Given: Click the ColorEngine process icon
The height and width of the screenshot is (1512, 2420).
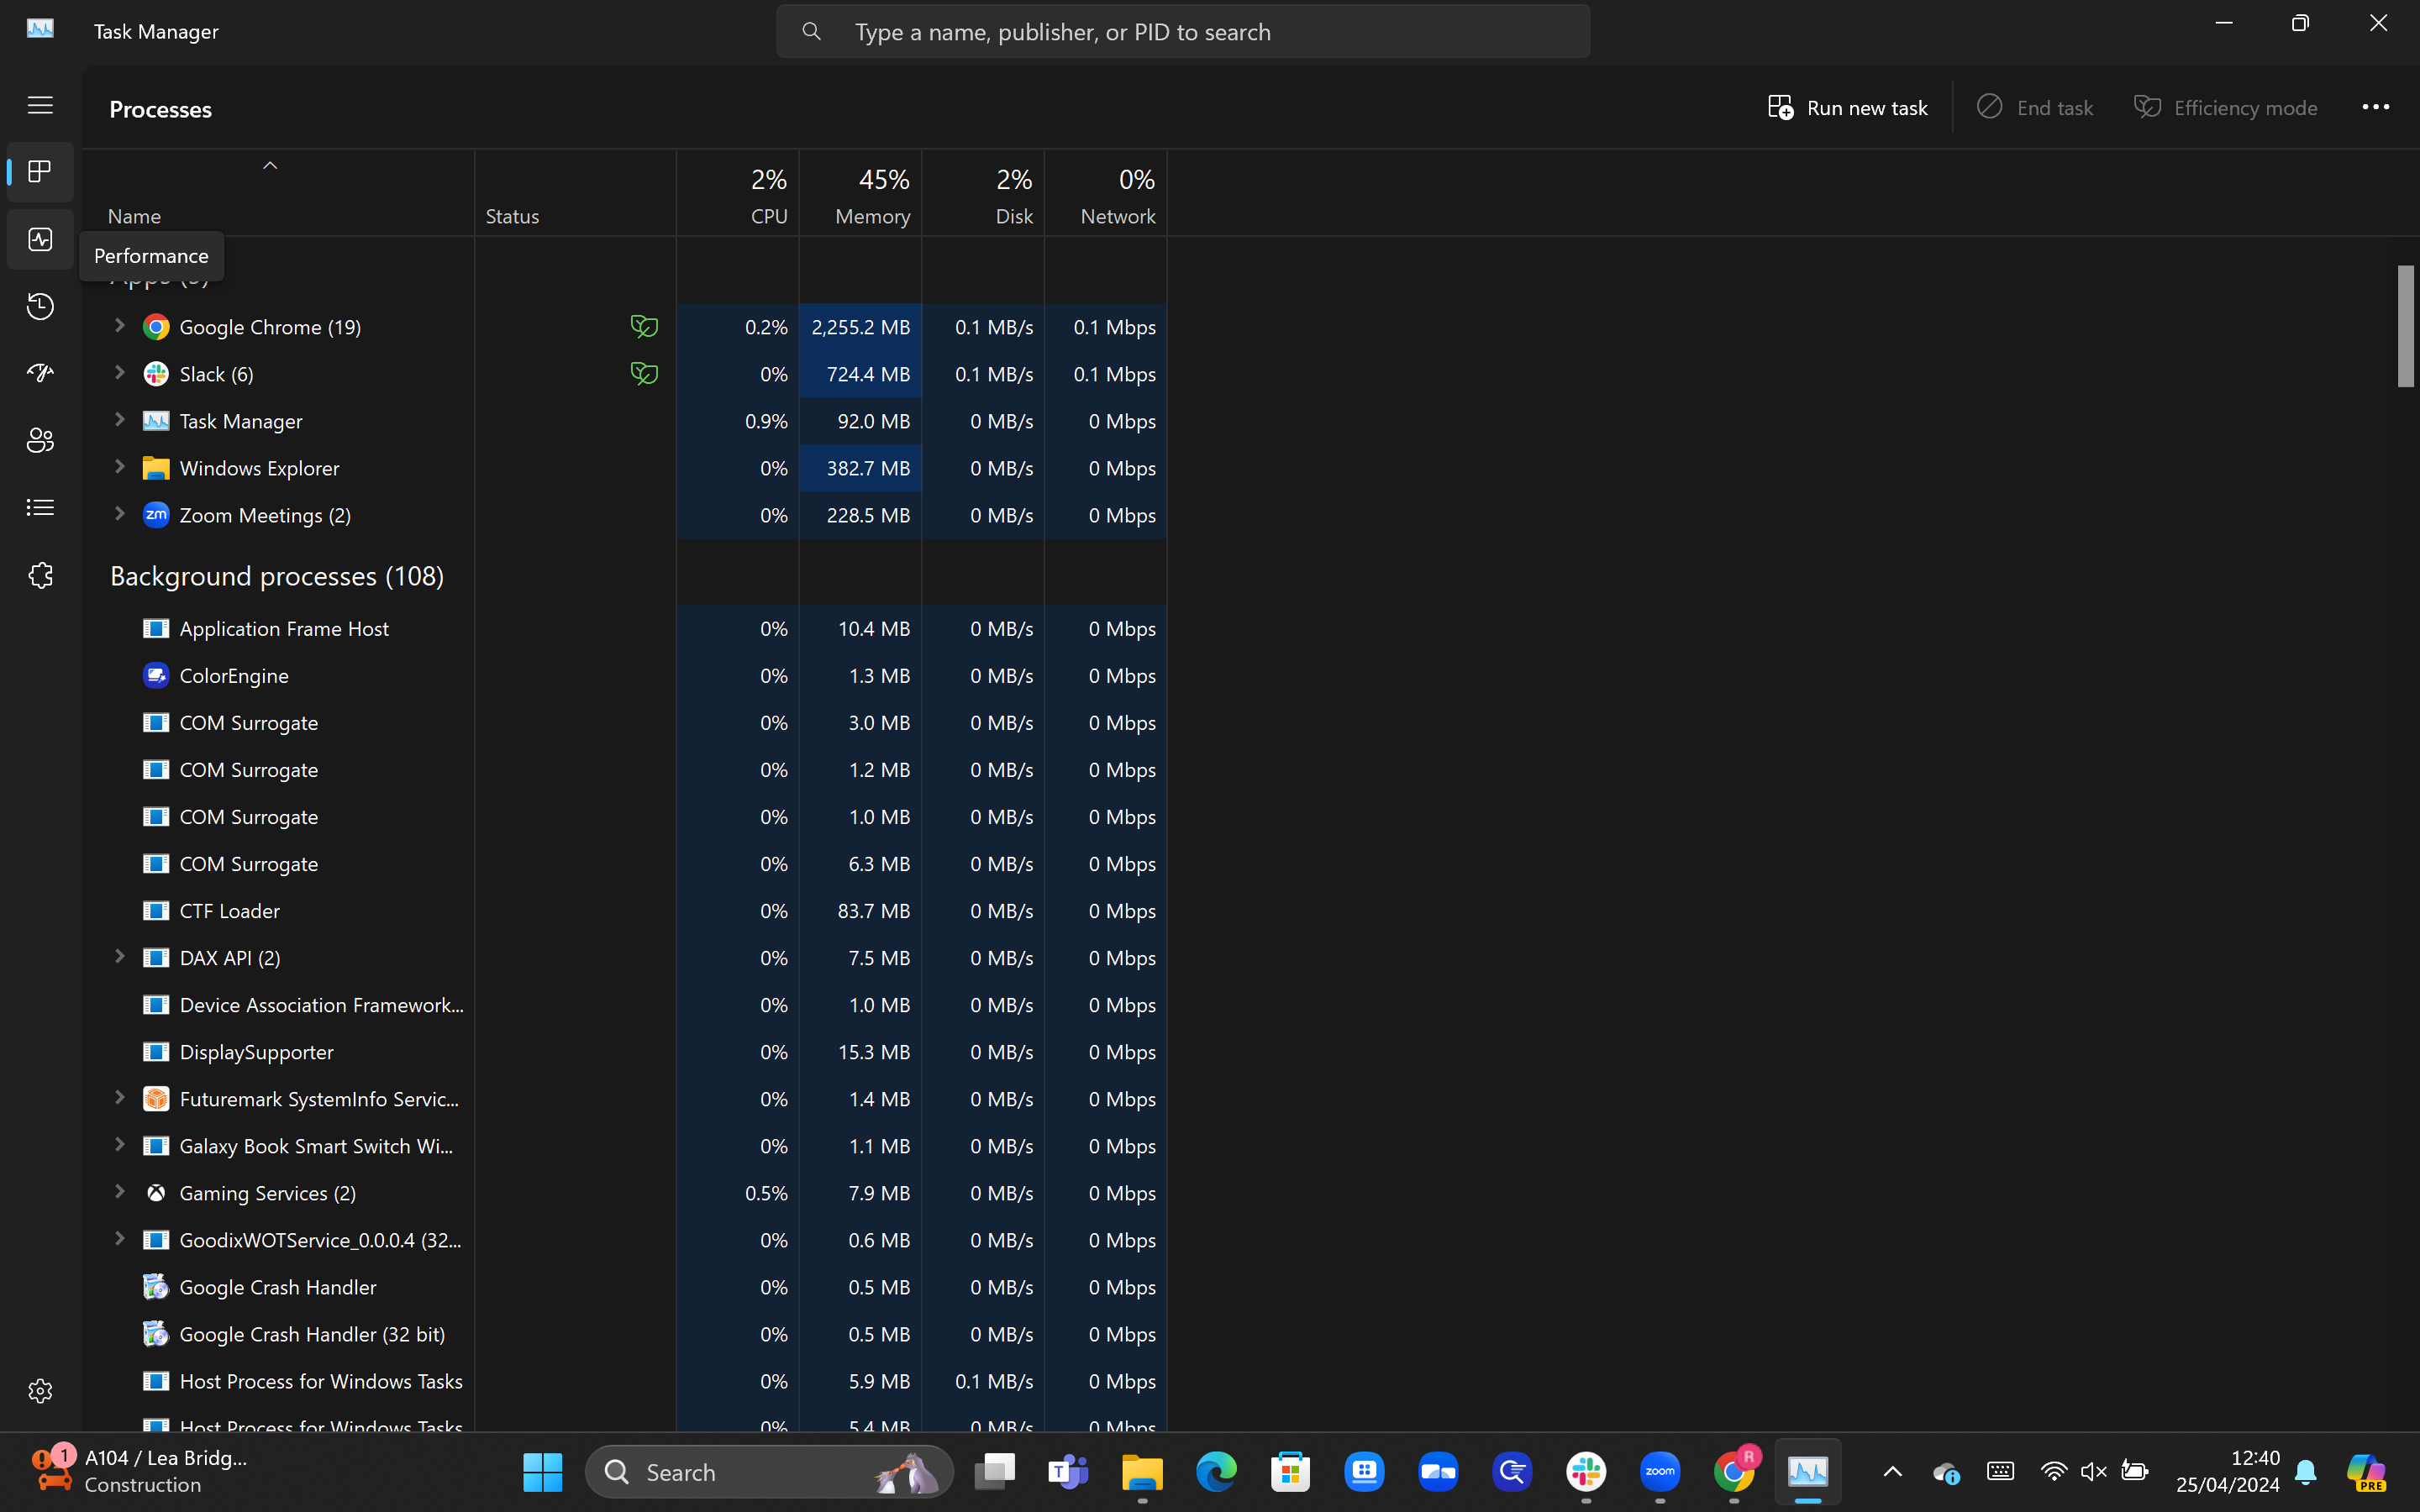Looking at the screenshot, I should (x=156, y=676).
